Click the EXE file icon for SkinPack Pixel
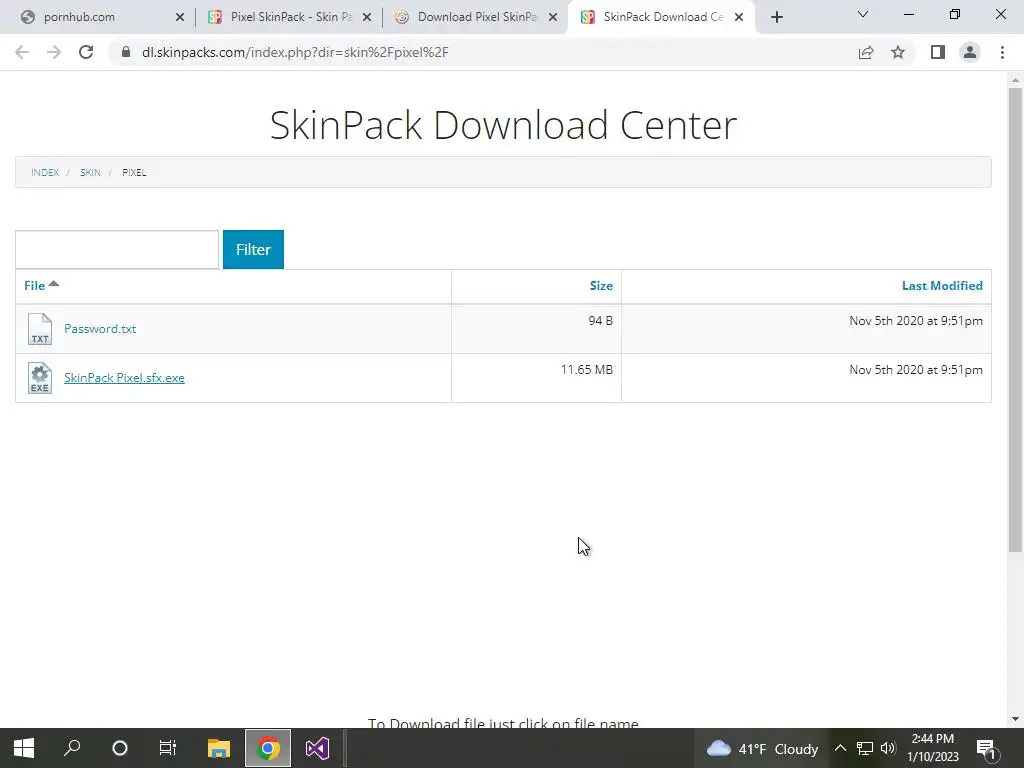 40,378
